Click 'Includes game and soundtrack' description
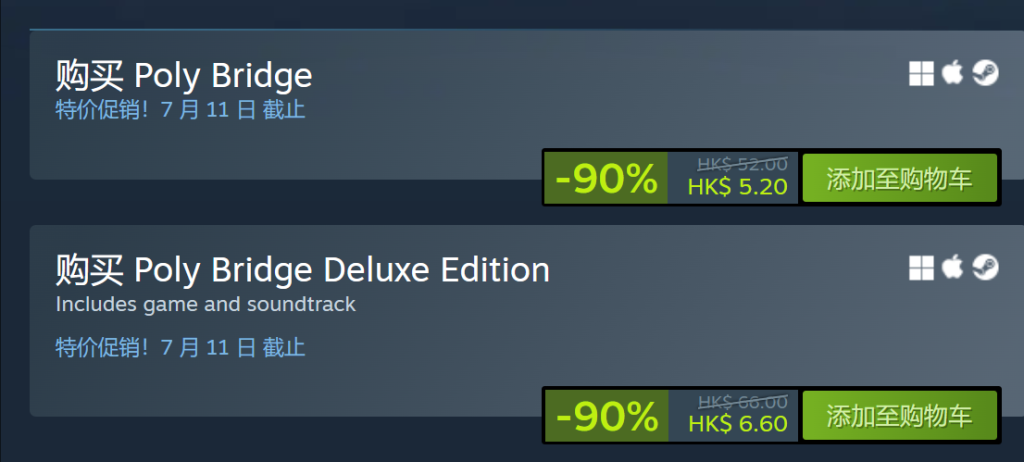1024x462 pixels. point(206,305)
